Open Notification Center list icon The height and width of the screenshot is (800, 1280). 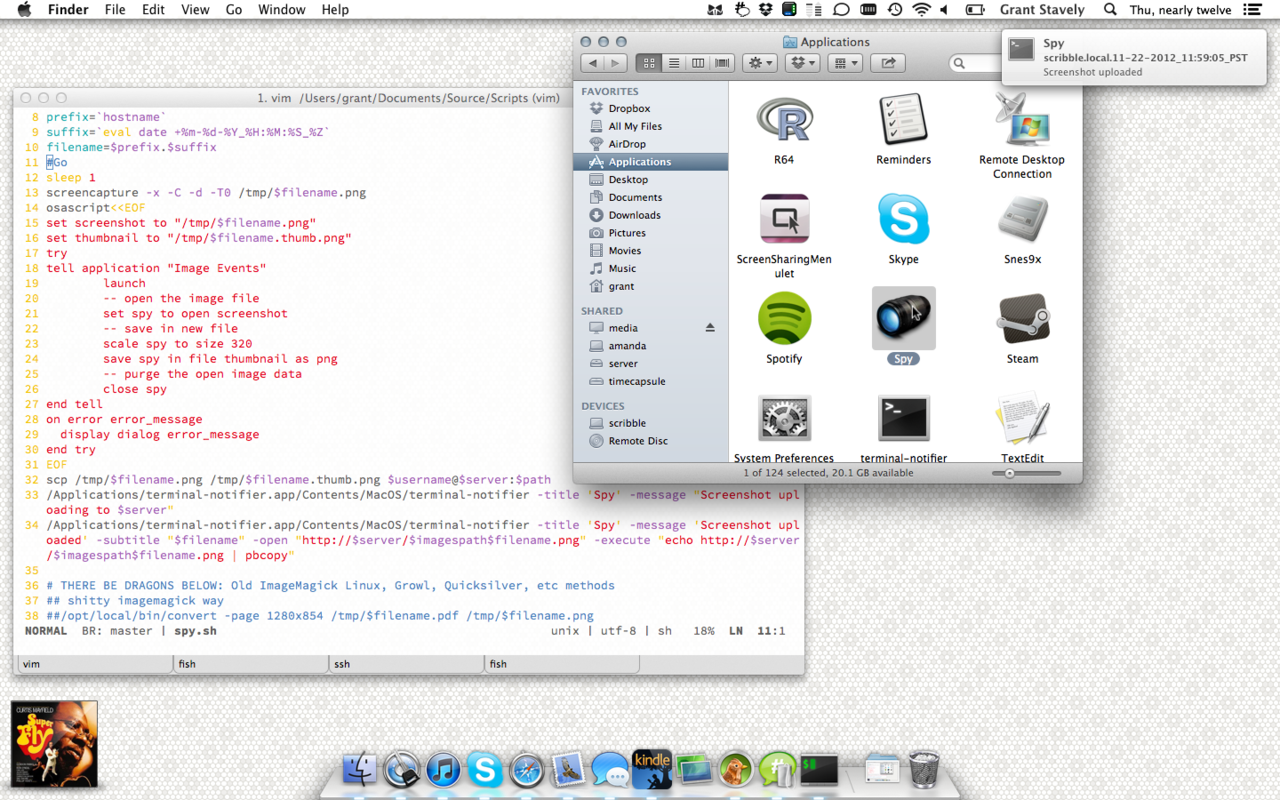pos(1251,10)
